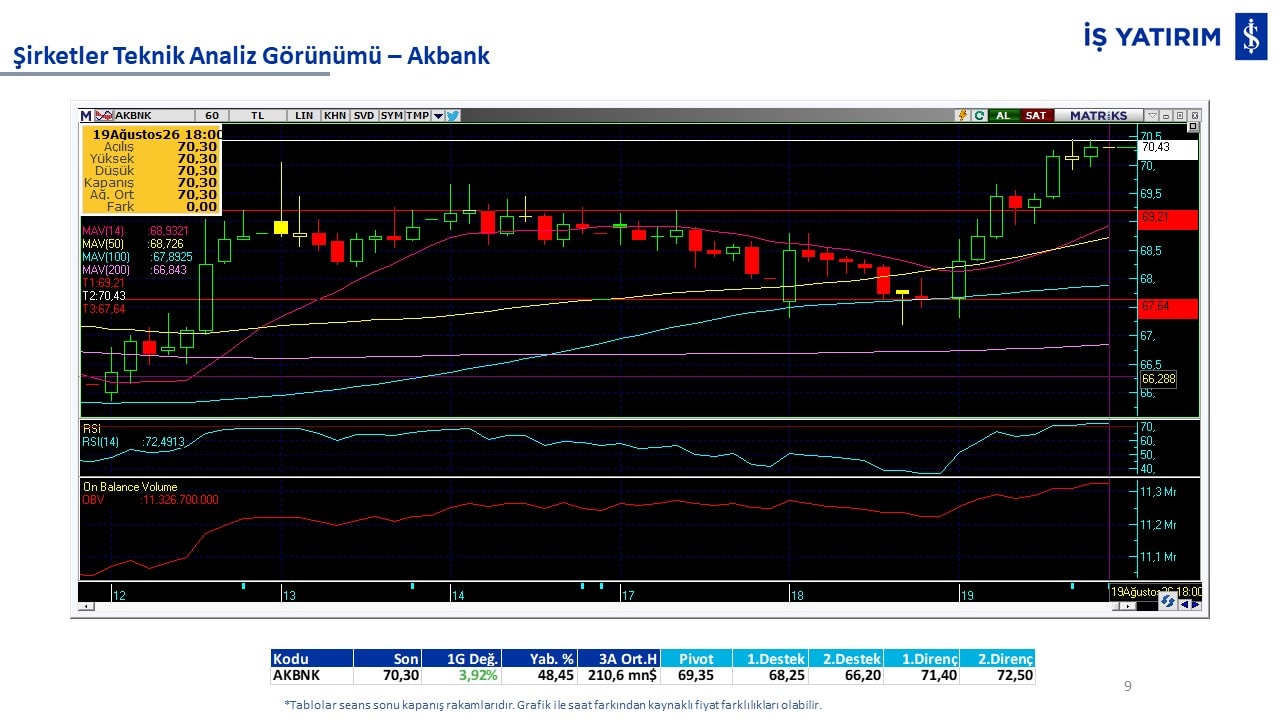Click the OBV value 11.326.700.000
Viewport: 1280px width, 720px height.
tap(180, 500)
